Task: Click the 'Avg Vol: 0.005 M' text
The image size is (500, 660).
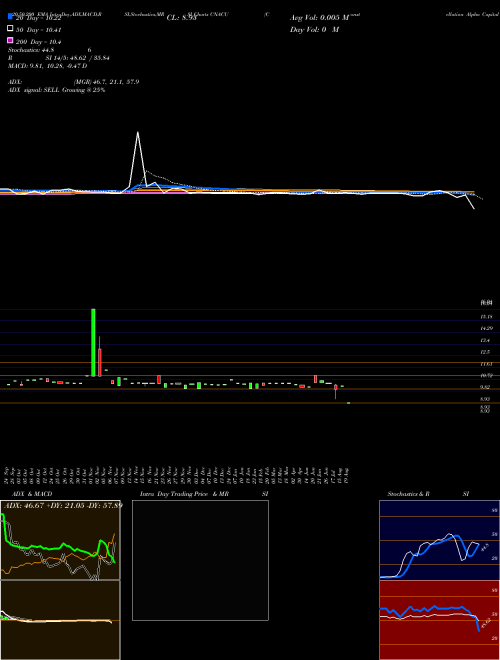Action: [x=320, y=18]
